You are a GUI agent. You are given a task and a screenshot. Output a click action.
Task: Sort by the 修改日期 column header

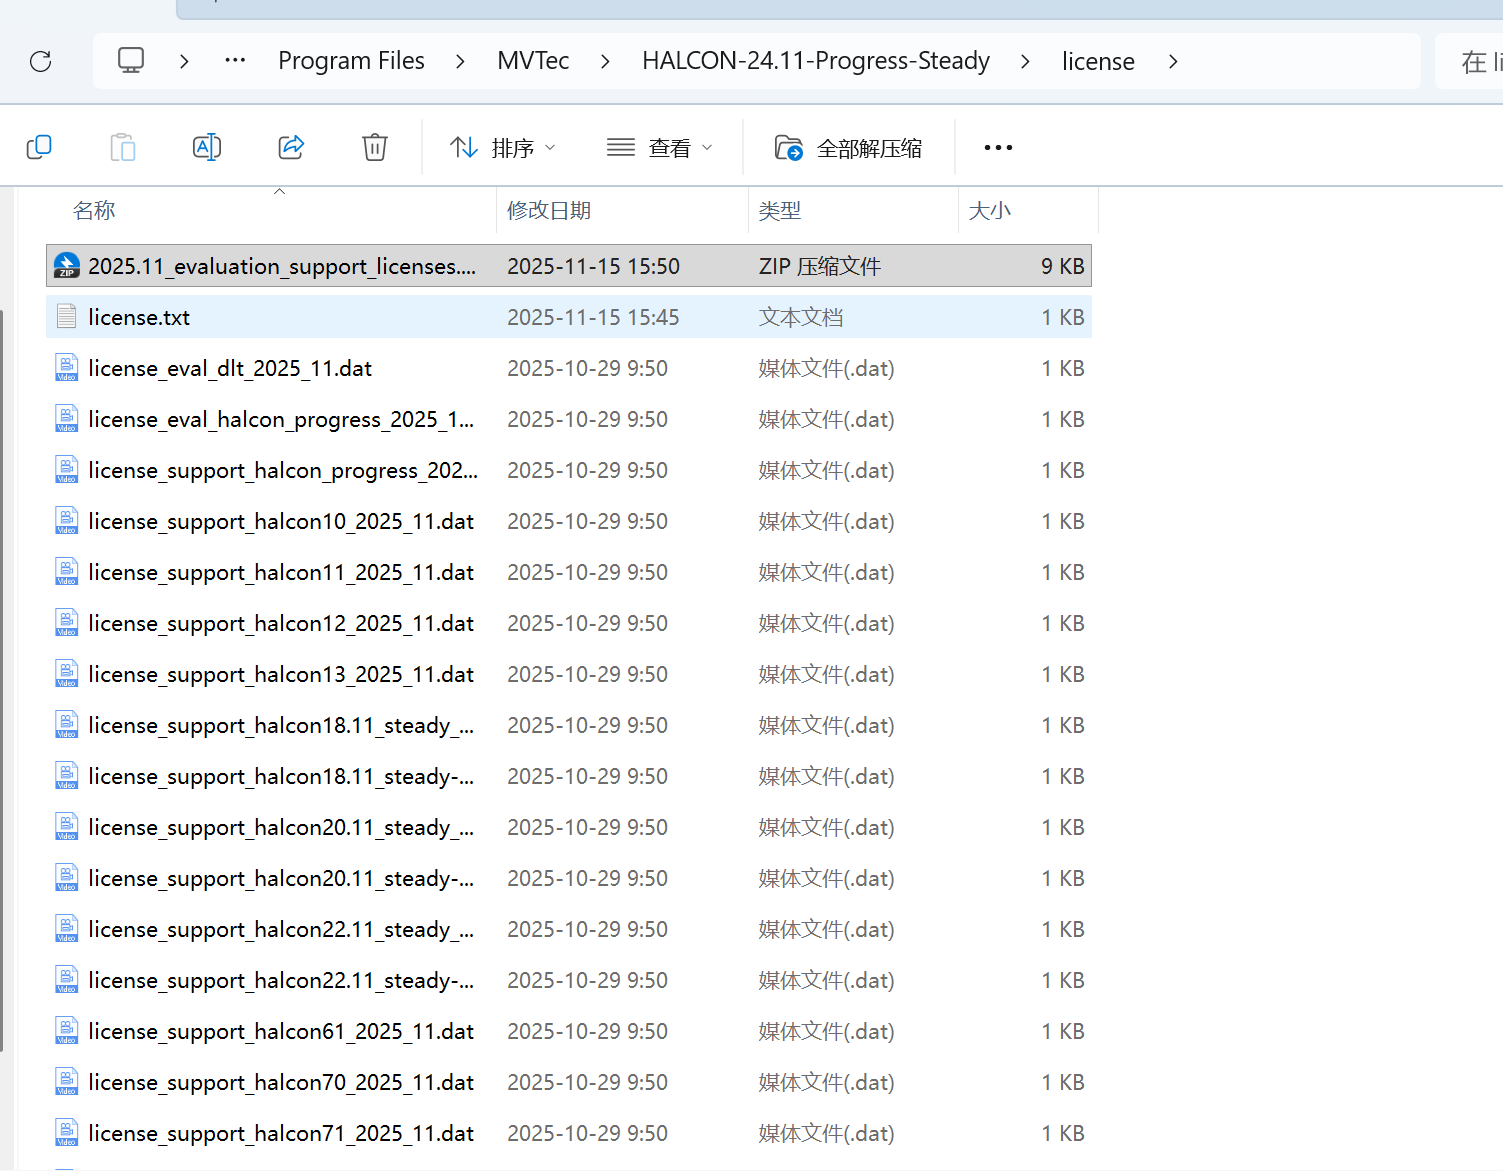pos(549,210)
